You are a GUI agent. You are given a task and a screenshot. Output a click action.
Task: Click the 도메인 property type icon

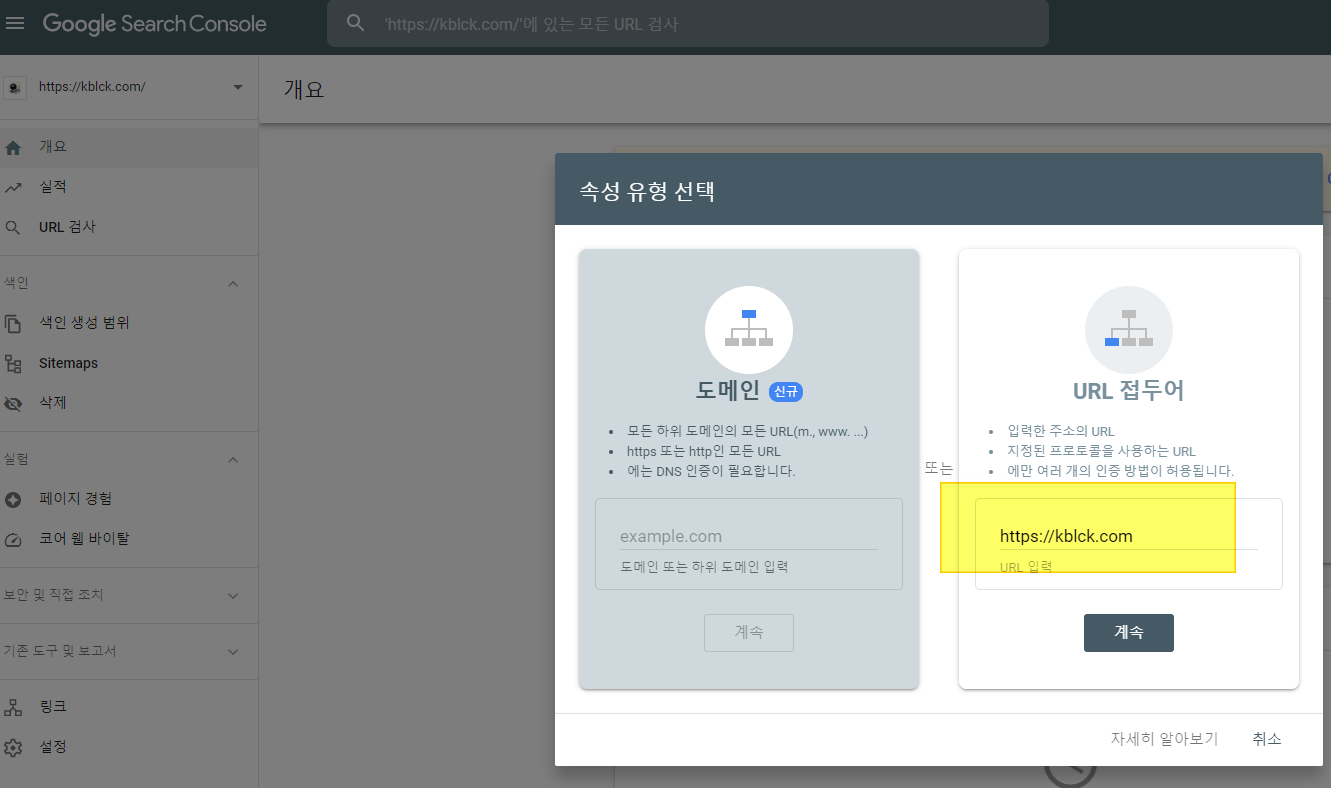point(749,330)
